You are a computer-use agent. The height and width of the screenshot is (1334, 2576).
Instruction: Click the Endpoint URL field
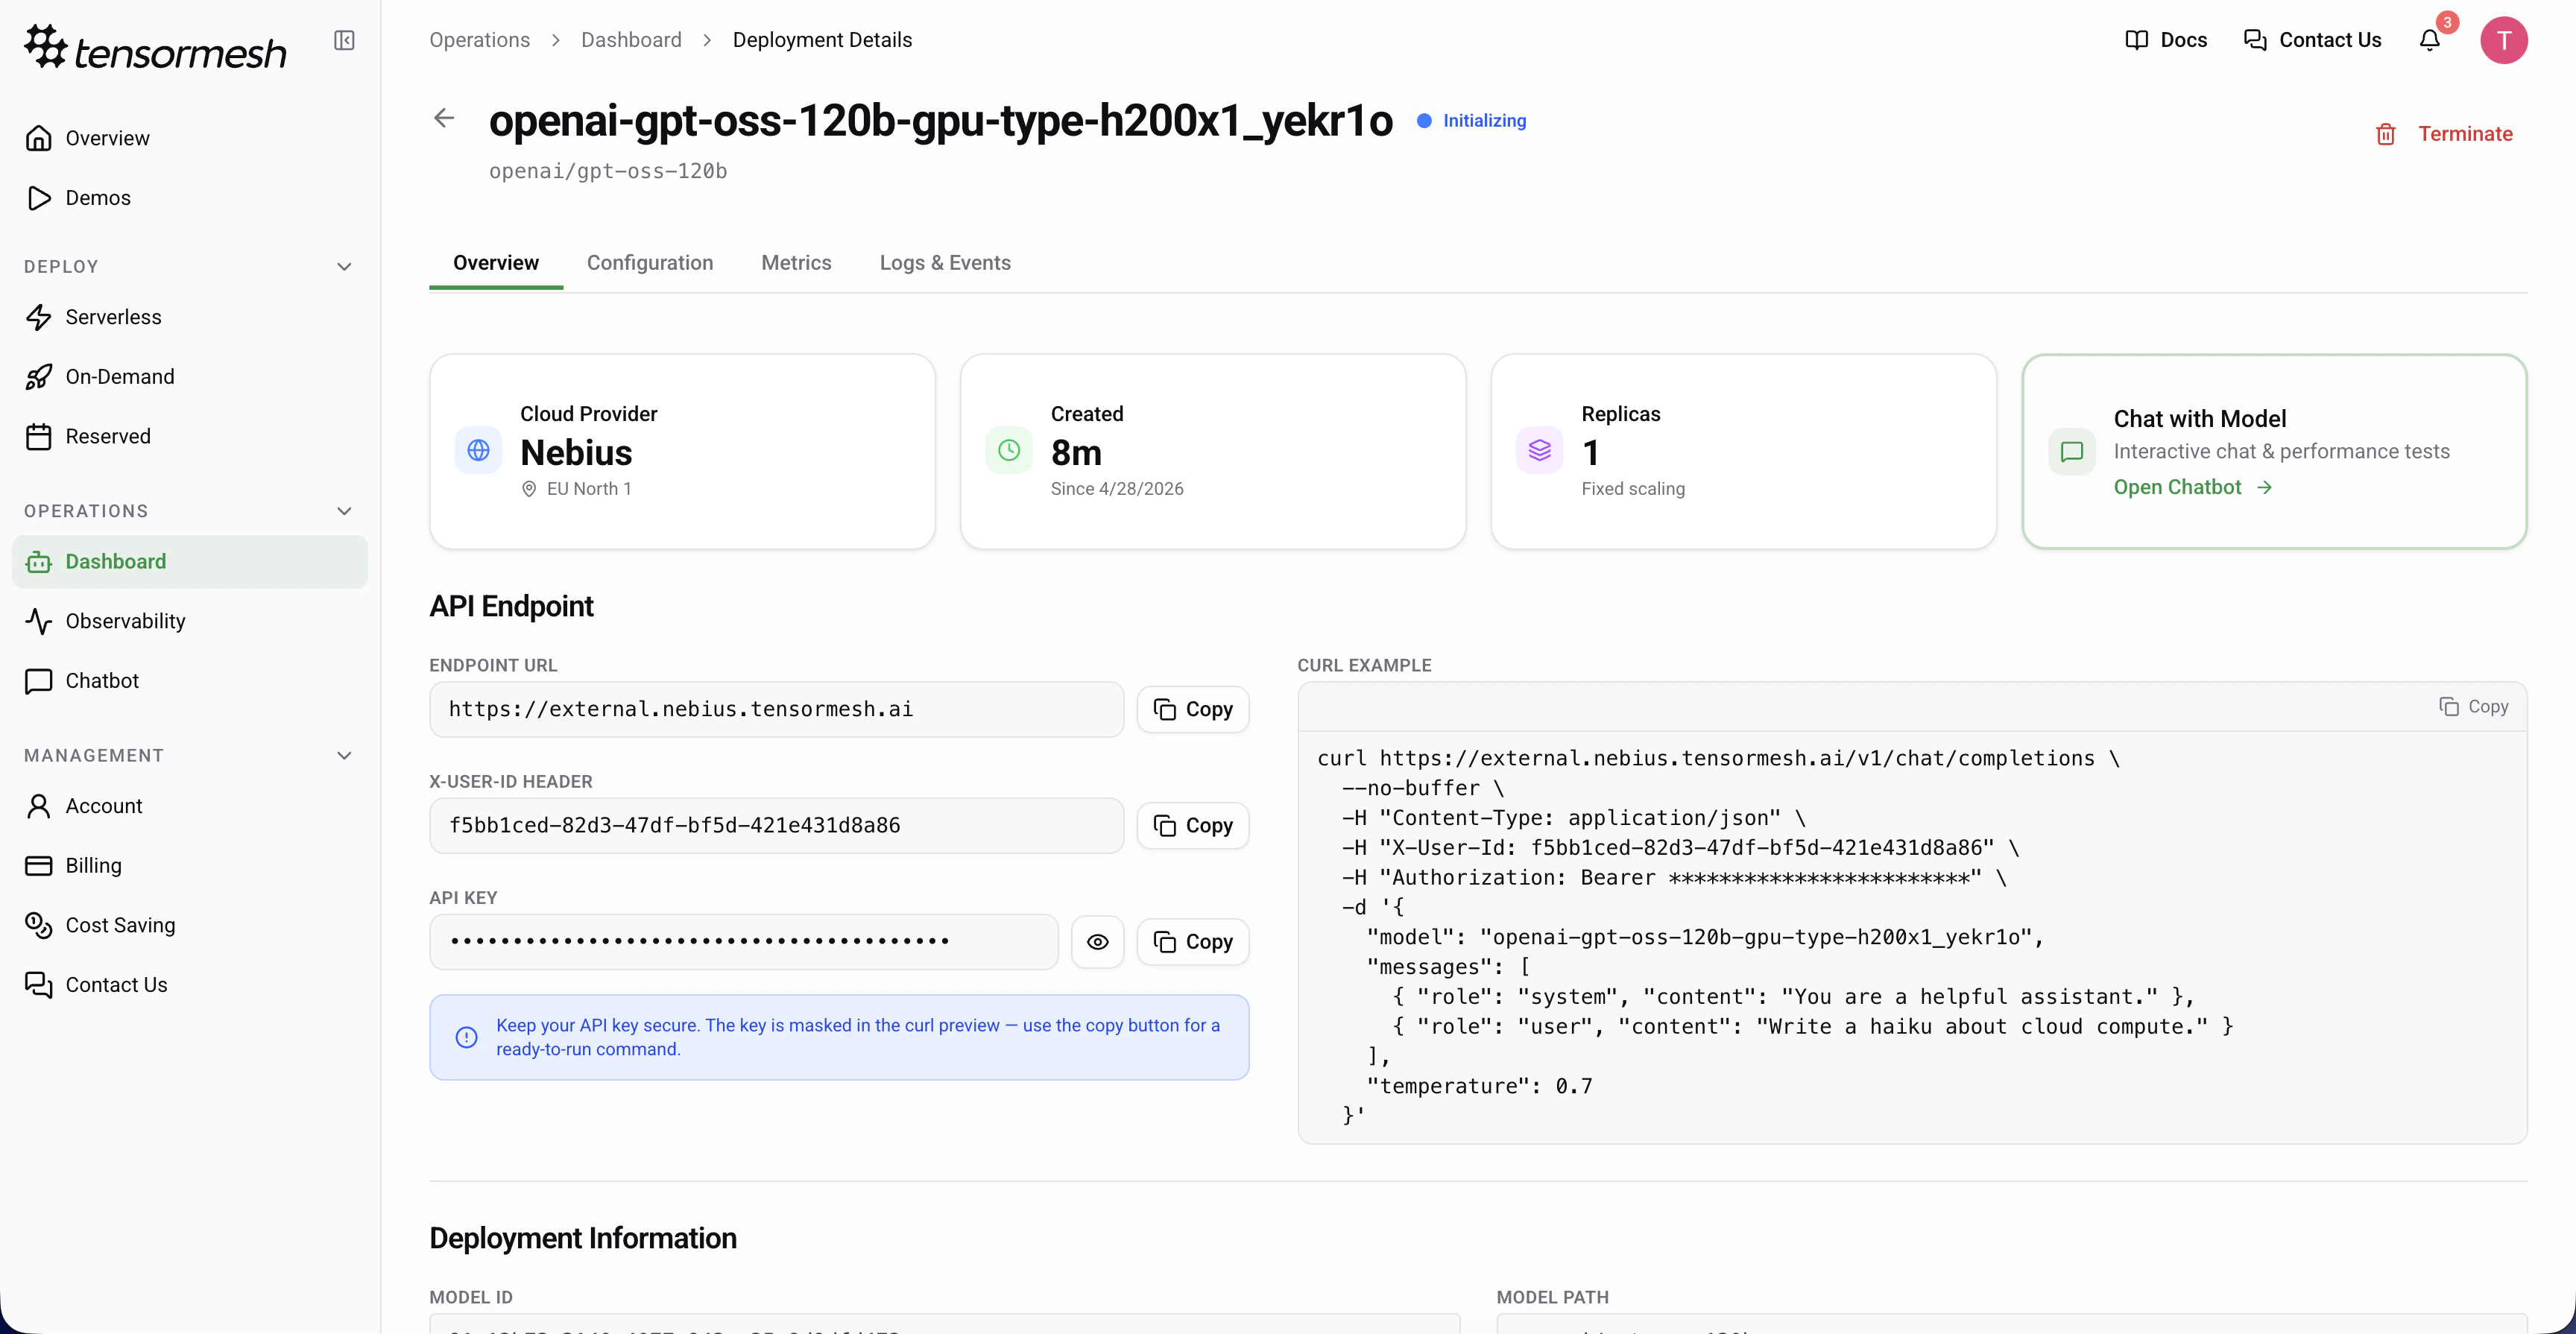tap(776, 709)
